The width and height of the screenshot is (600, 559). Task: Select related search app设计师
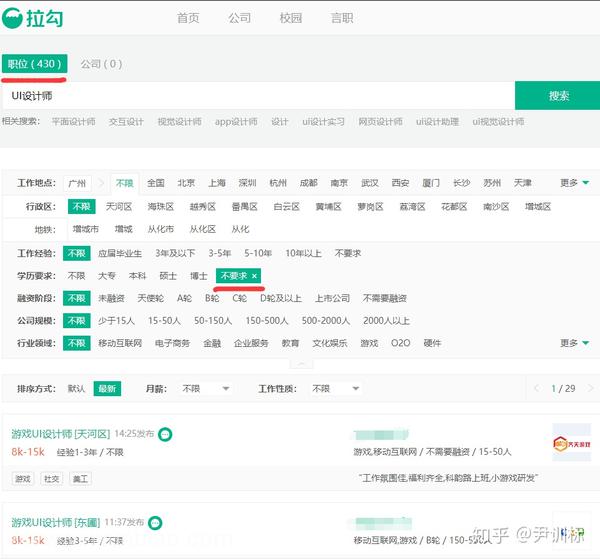coord(236,122)
